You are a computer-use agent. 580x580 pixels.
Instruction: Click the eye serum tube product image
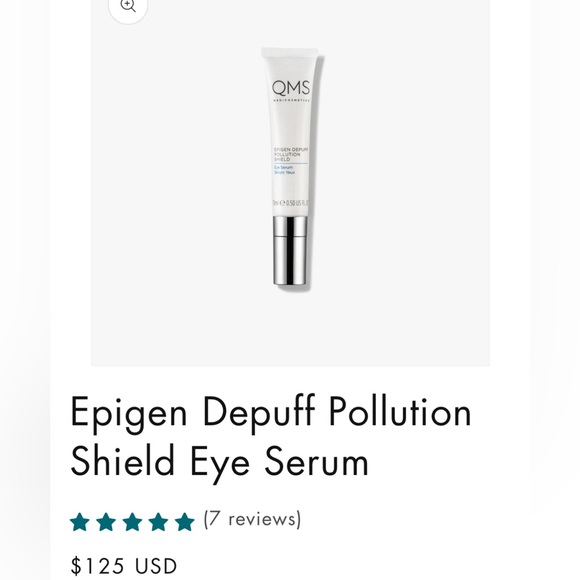[290, 167]
